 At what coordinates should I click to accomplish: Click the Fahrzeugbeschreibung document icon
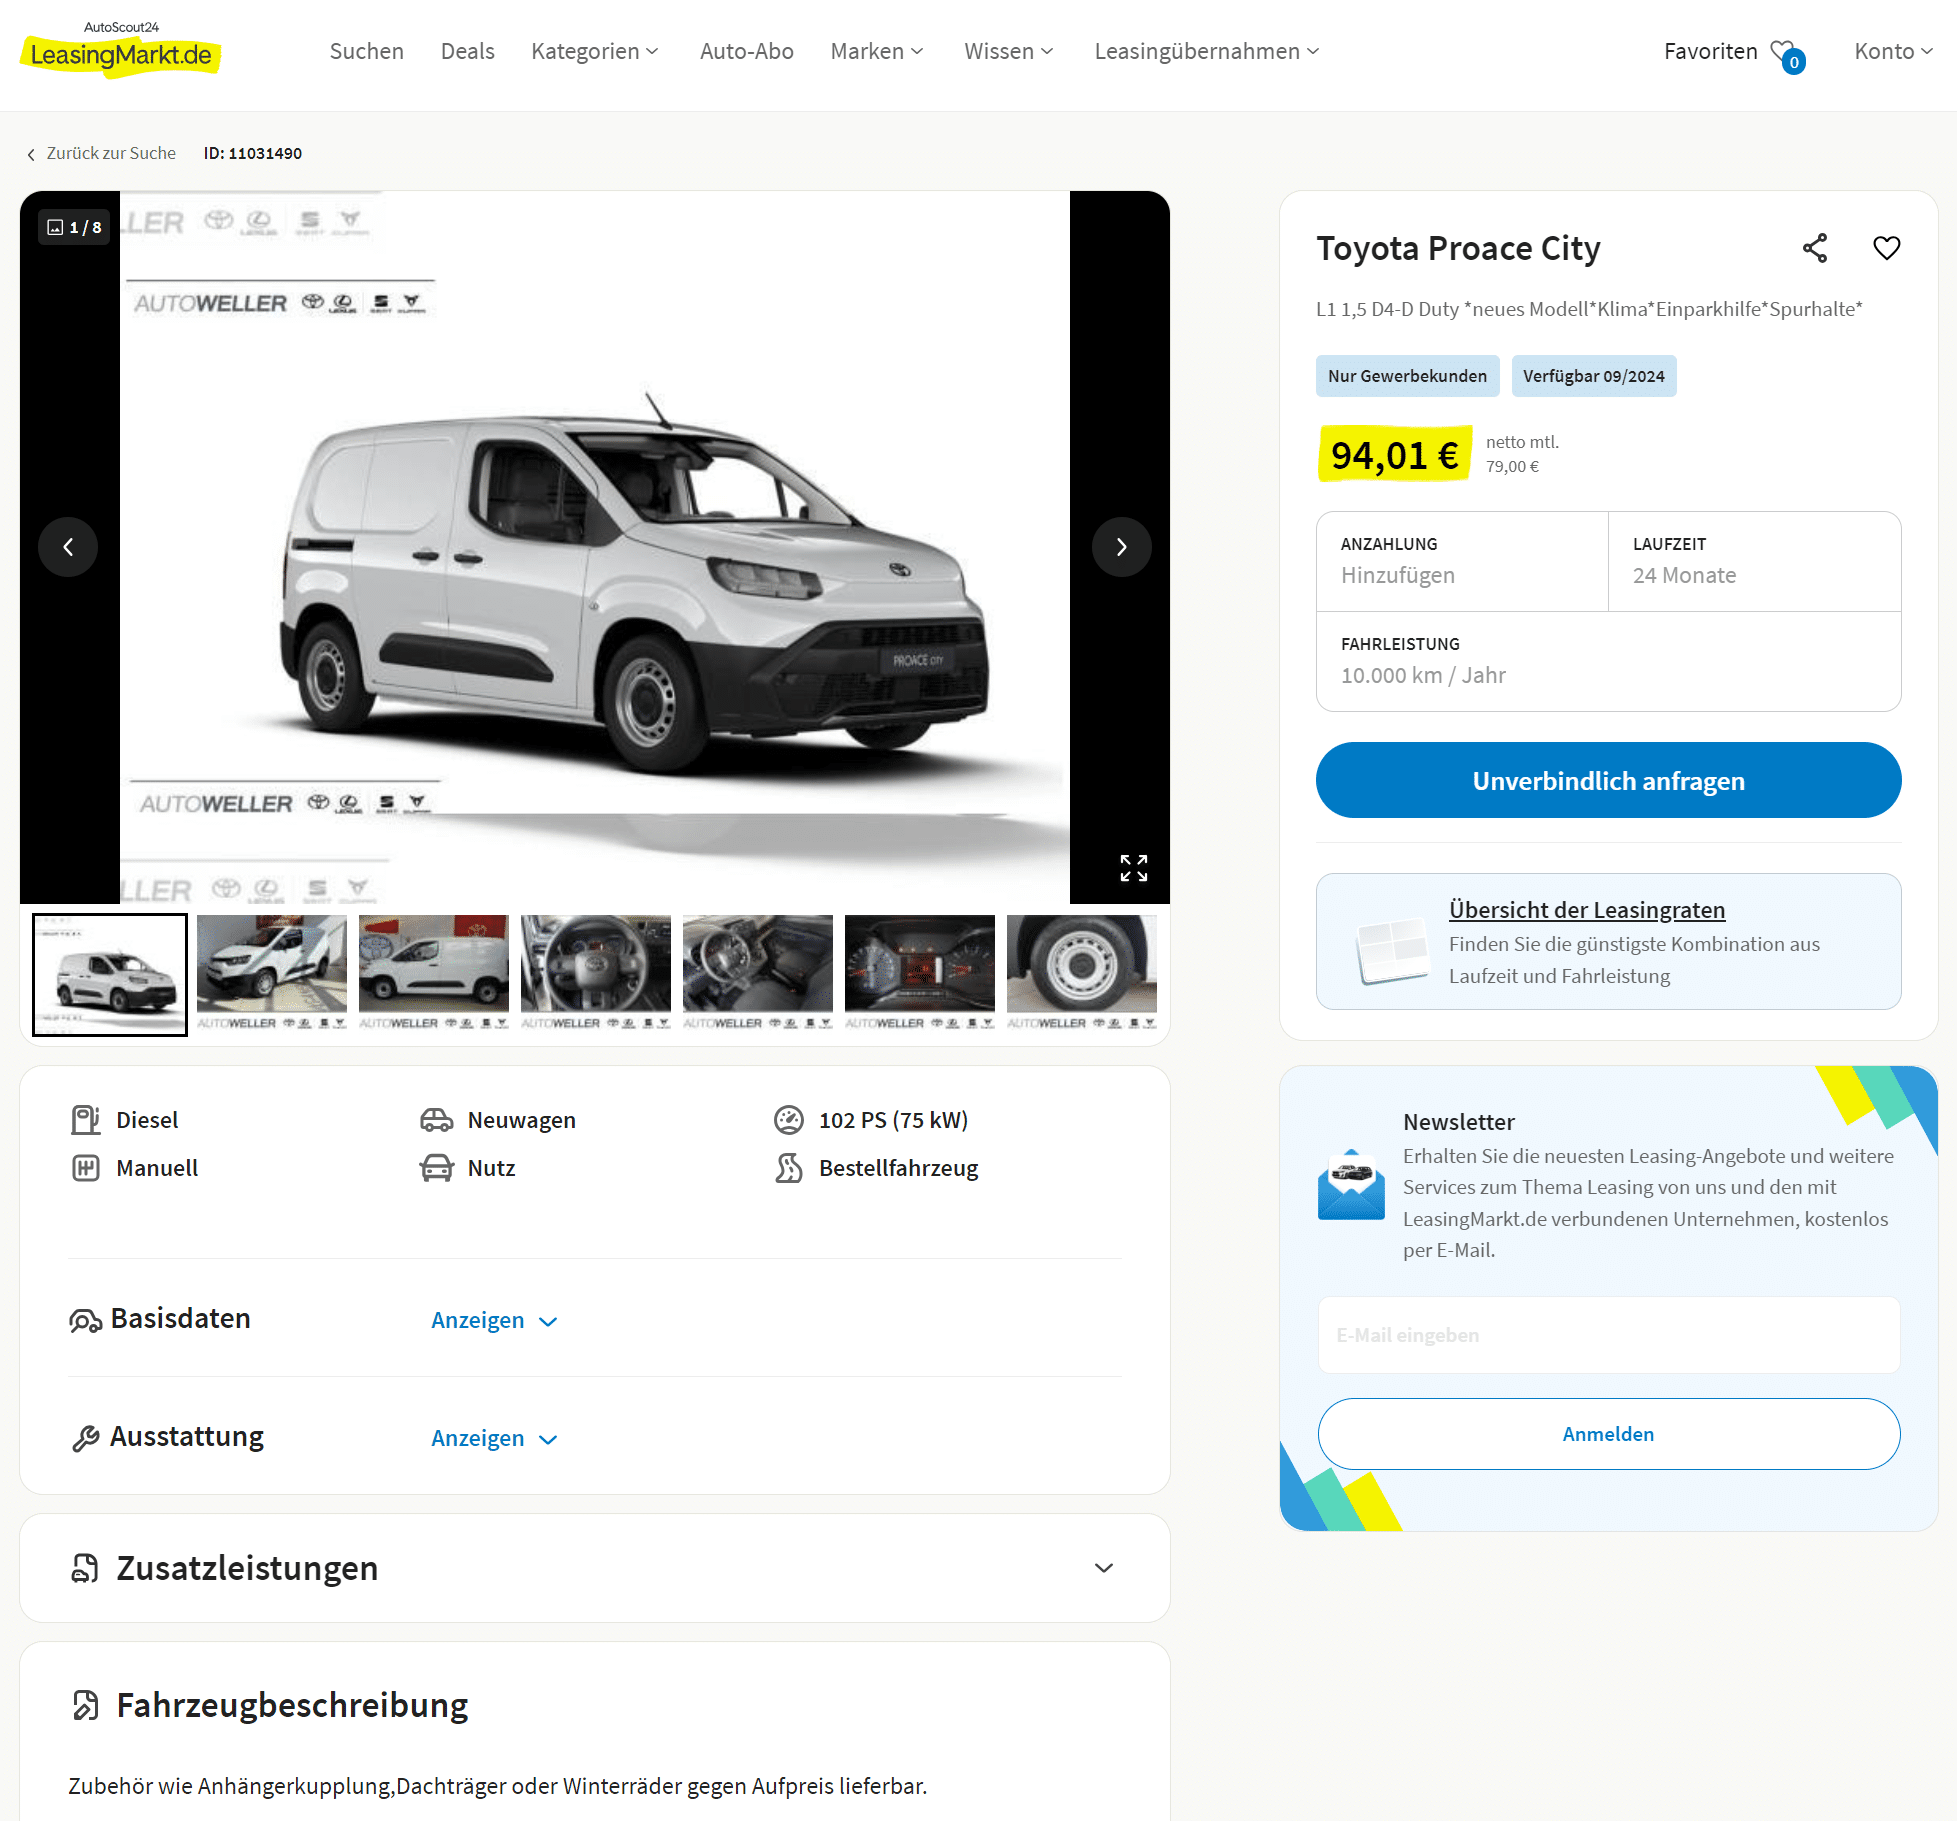(x=86, y=1705)
